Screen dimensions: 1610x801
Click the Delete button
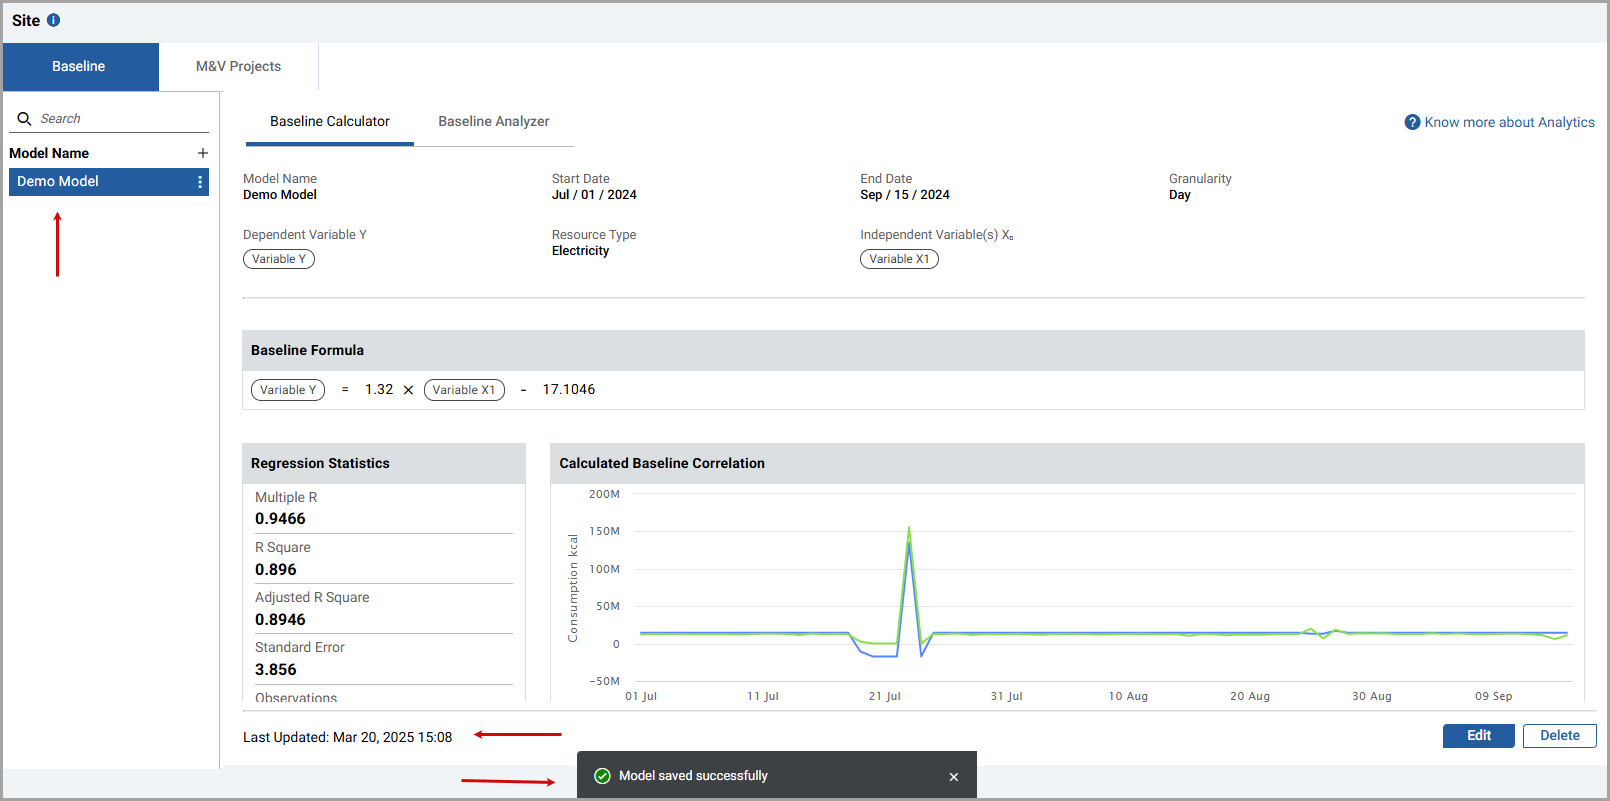pyautogui.click(x=1559, y=736)
